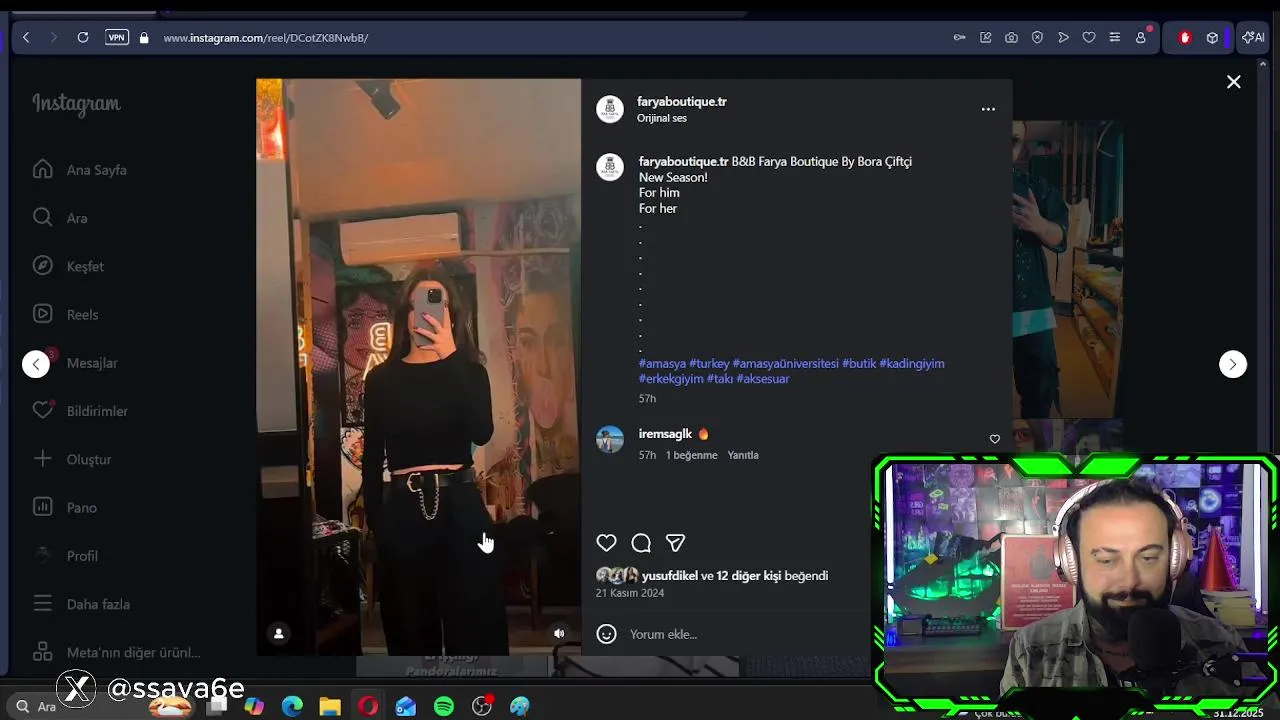Image resolution: width=1280 pixels, height=720 pixels.
Task: Click faryaboutique.tr username in caption
Action: coord(684,161)
